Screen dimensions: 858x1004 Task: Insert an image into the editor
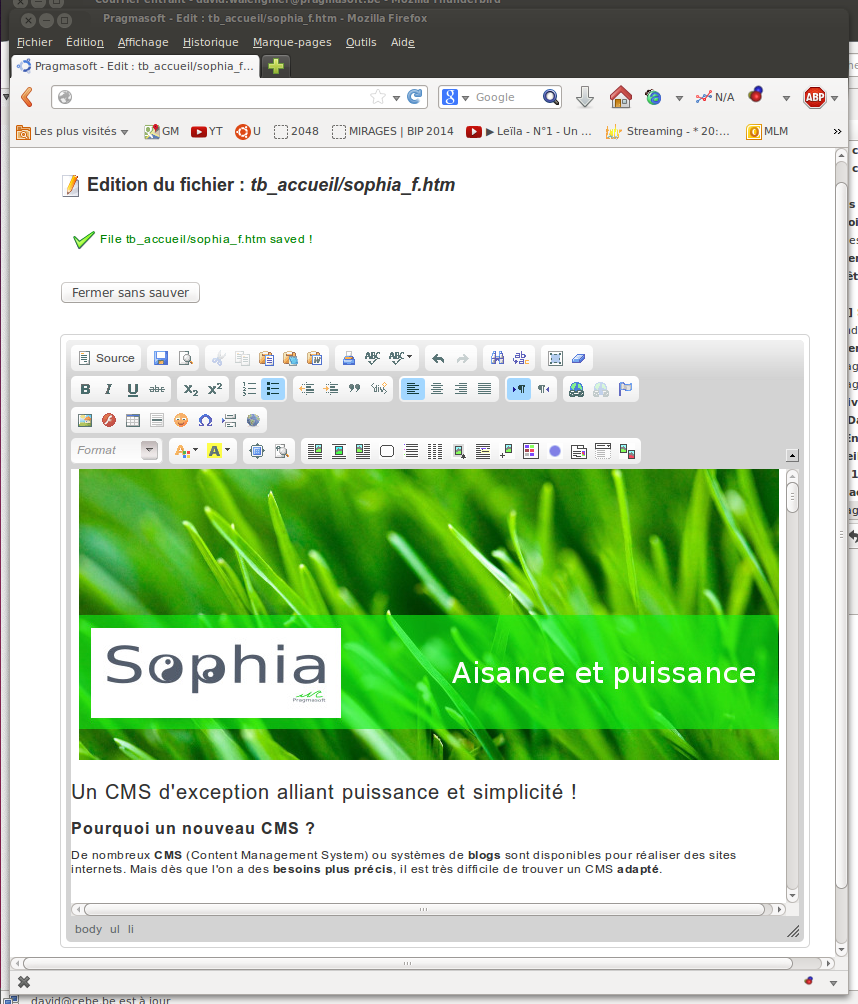coord(85,420)
